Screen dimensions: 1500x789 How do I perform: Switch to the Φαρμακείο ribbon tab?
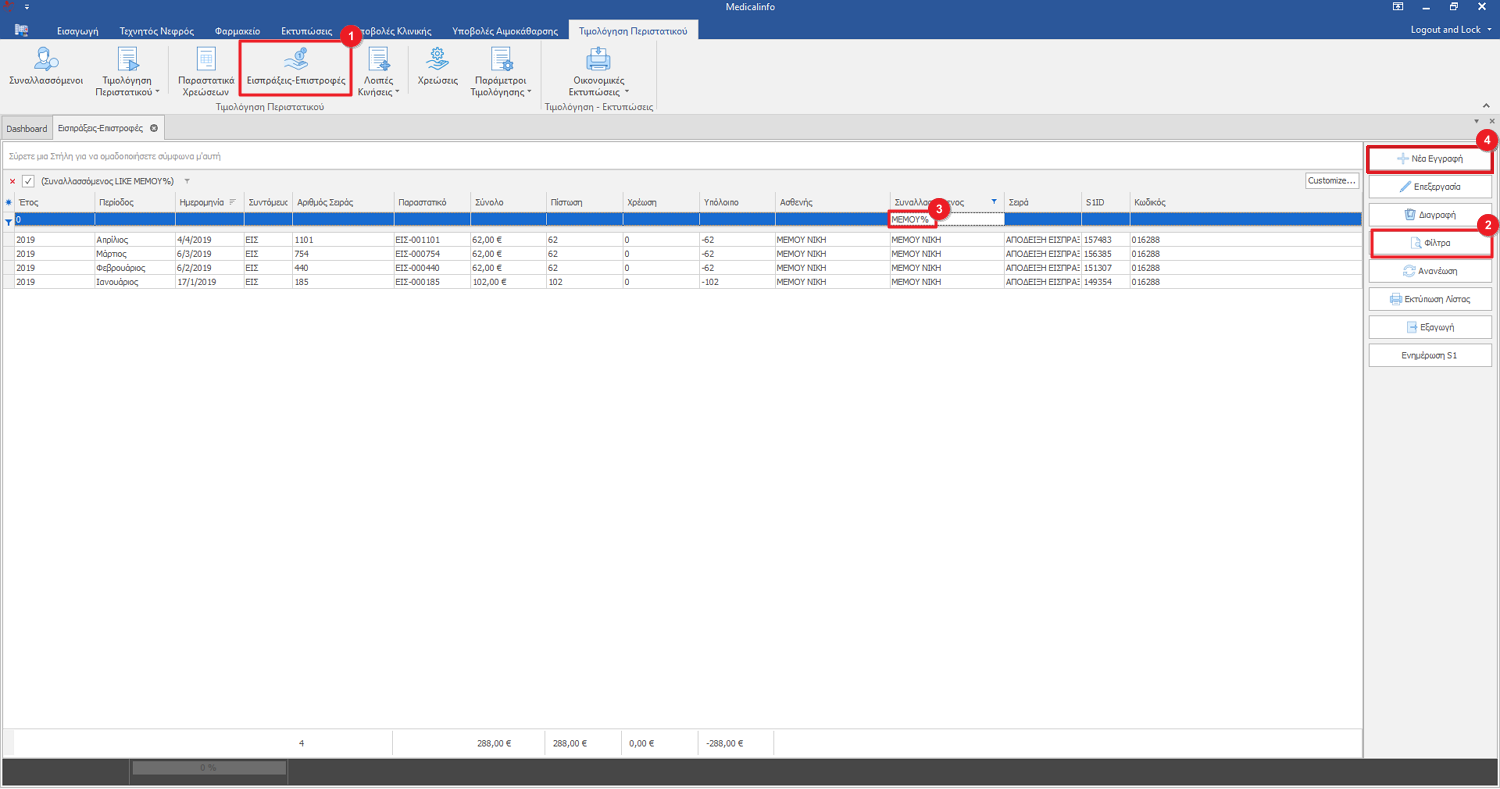237,31
